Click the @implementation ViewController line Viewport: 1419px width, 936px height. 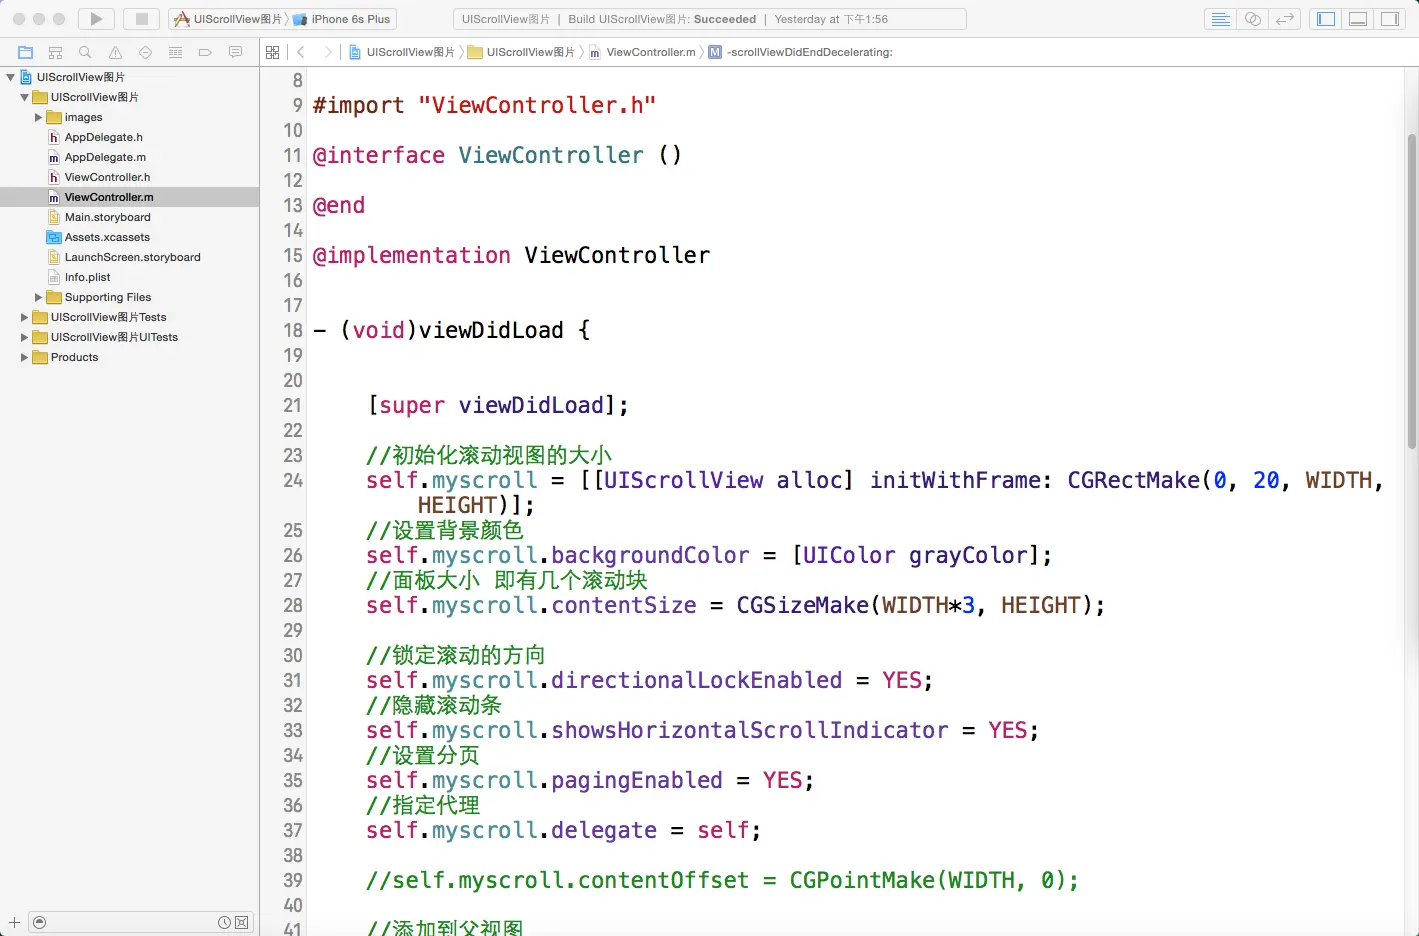coord(511,255)
